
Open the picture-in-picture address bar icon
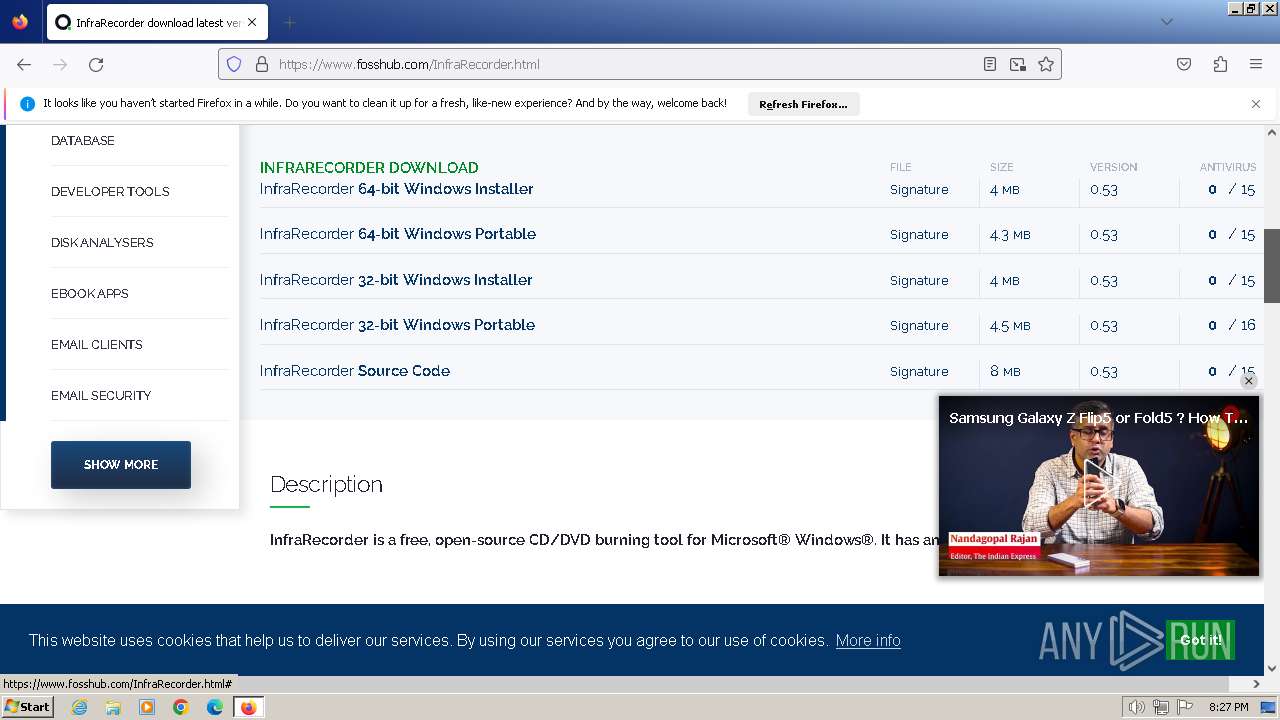point(1018,64)
